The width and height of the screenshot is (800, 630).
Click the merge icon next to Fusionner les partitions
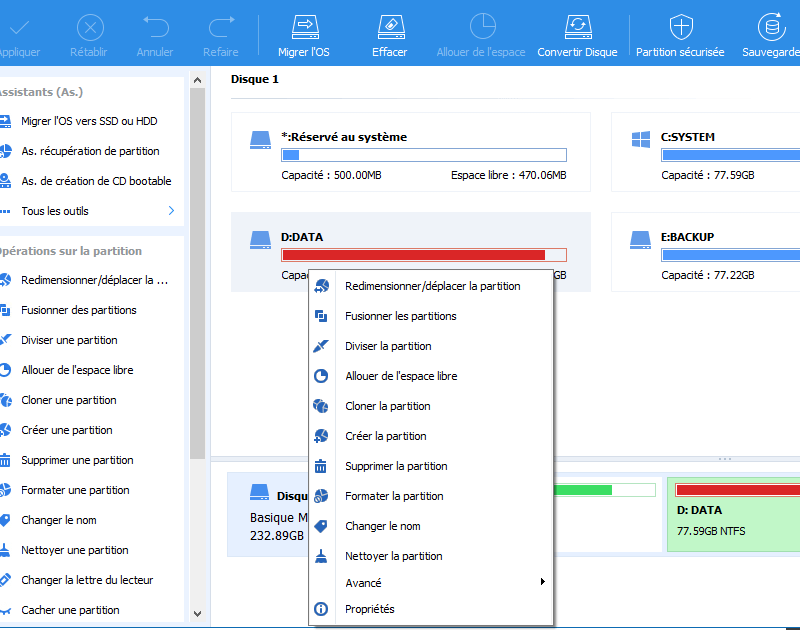point(321,316)
